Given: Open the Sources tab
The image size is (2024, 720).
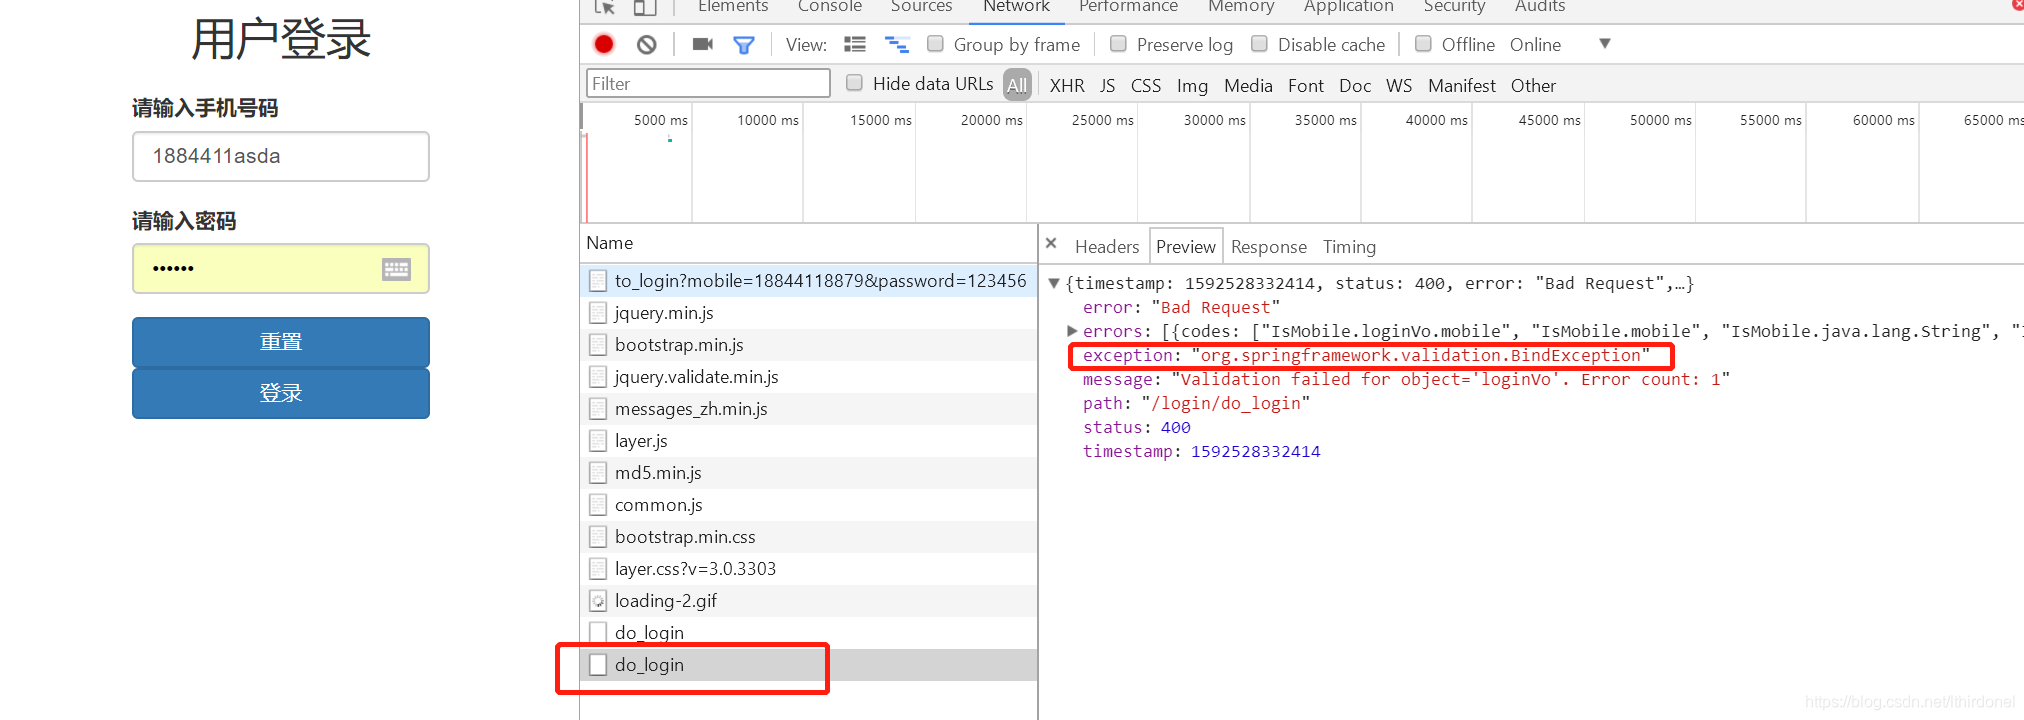Looking at the screenshot, I should (921, 7).
